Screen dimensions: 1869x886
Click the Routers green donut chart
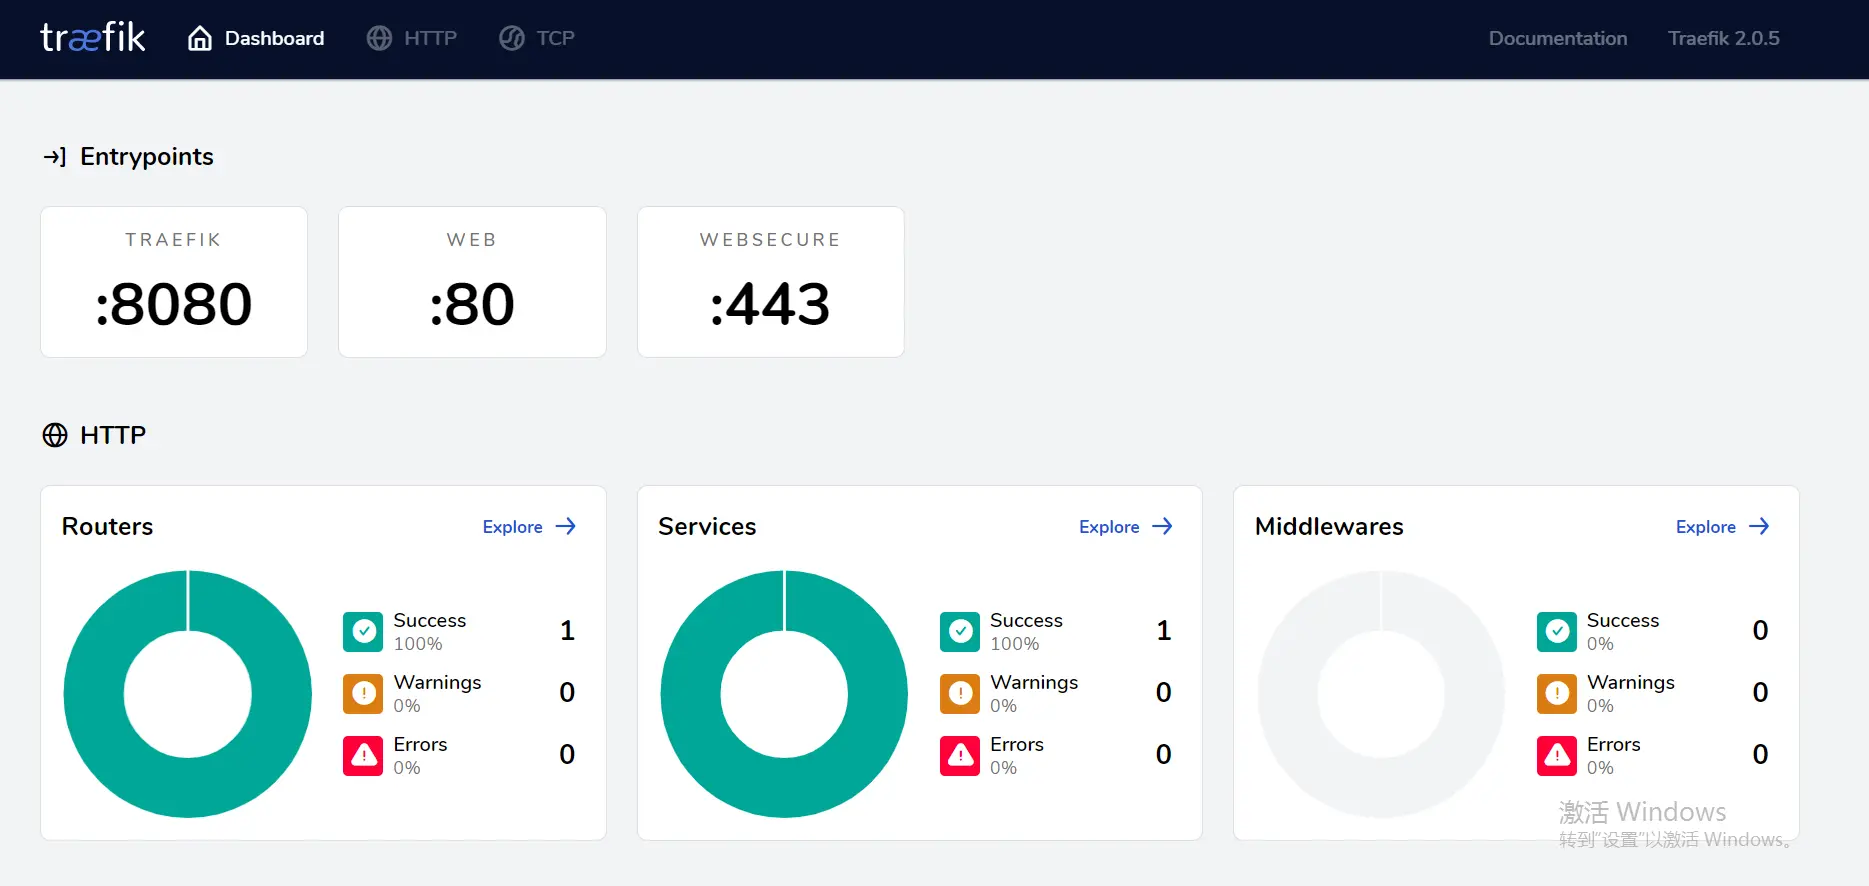point(188,694)
